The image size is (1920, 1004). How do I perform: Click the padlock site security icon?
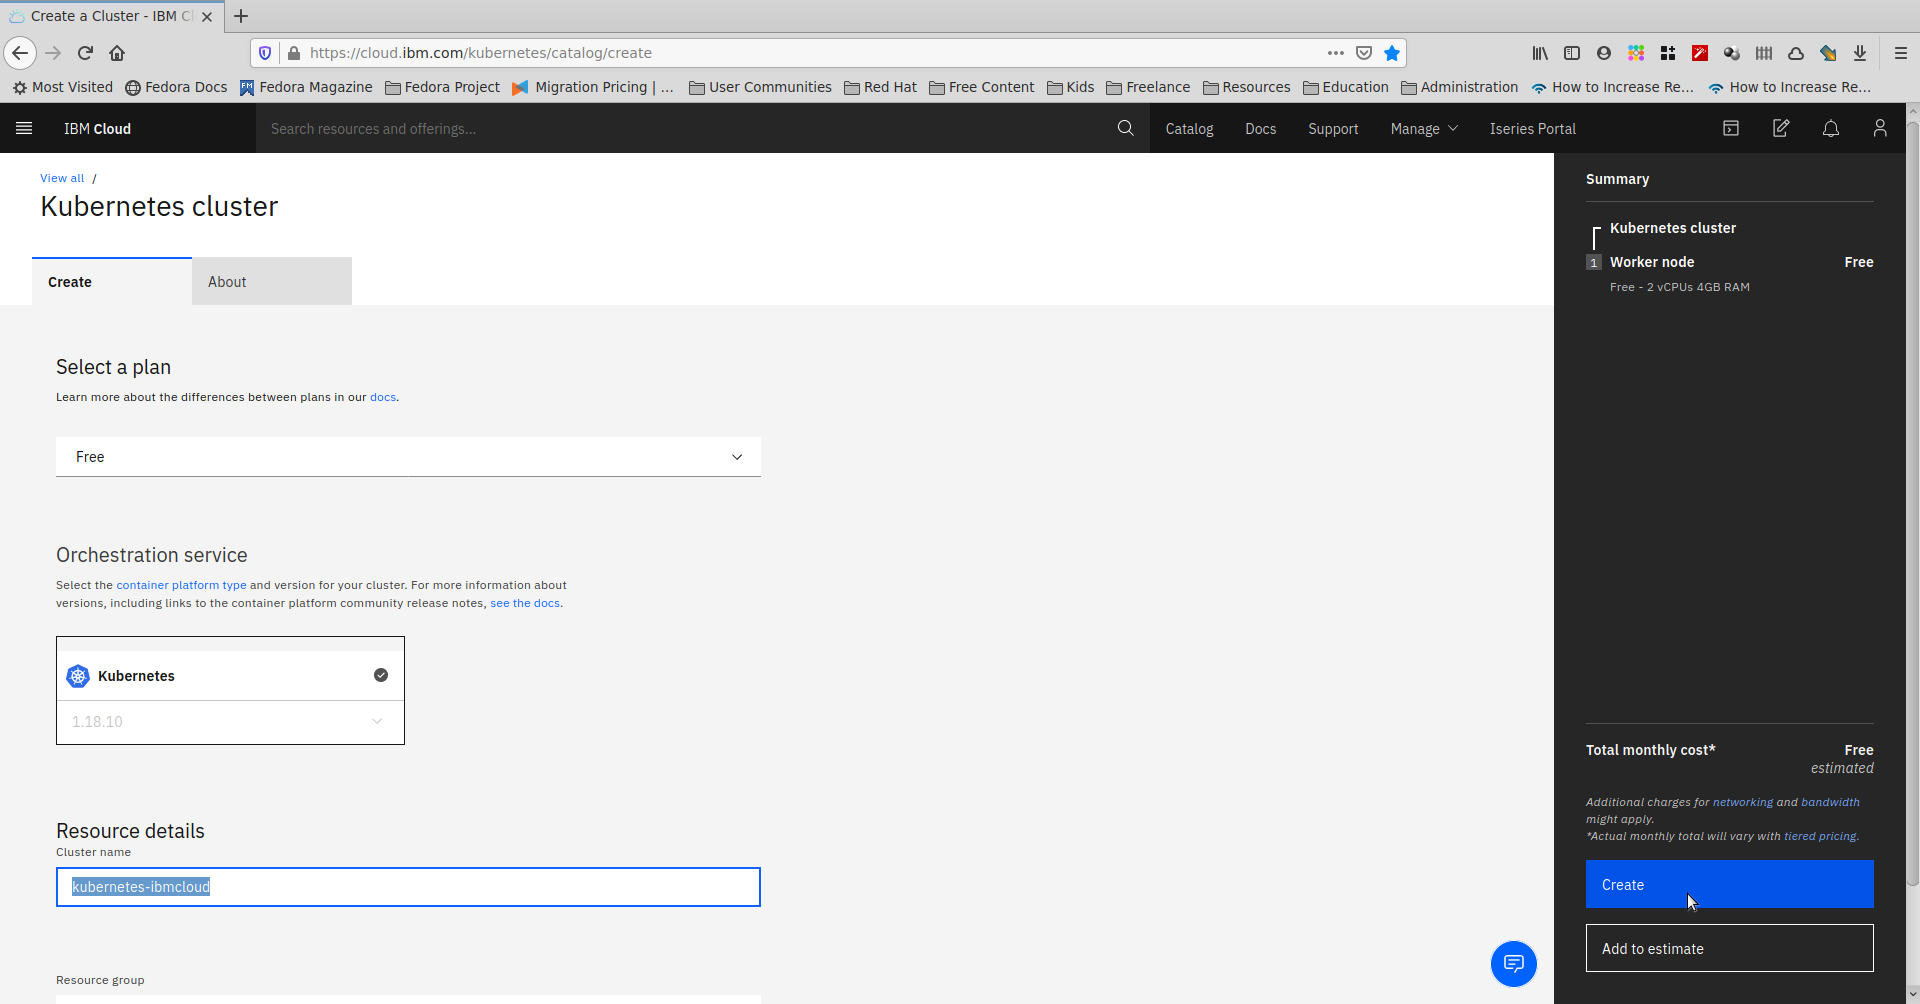click(294, 53)
